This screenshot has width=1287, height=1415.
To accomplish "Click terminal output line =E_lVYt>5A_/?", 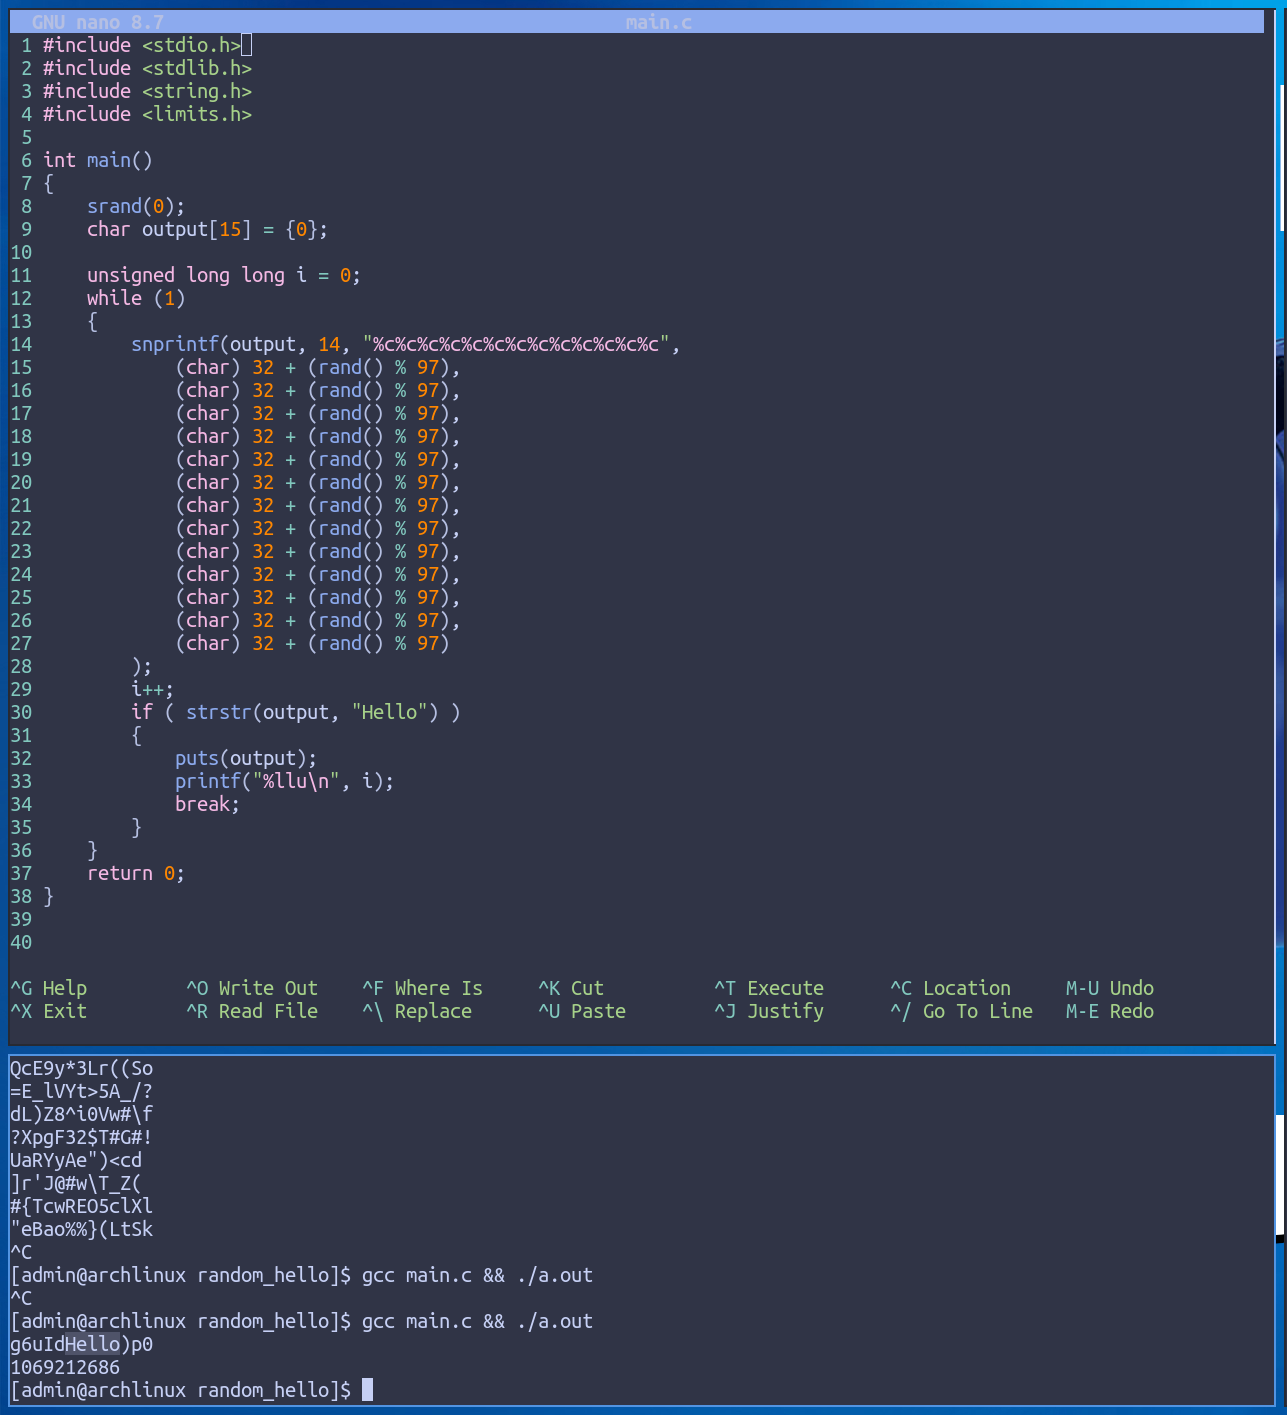I will coord(81,1091).
